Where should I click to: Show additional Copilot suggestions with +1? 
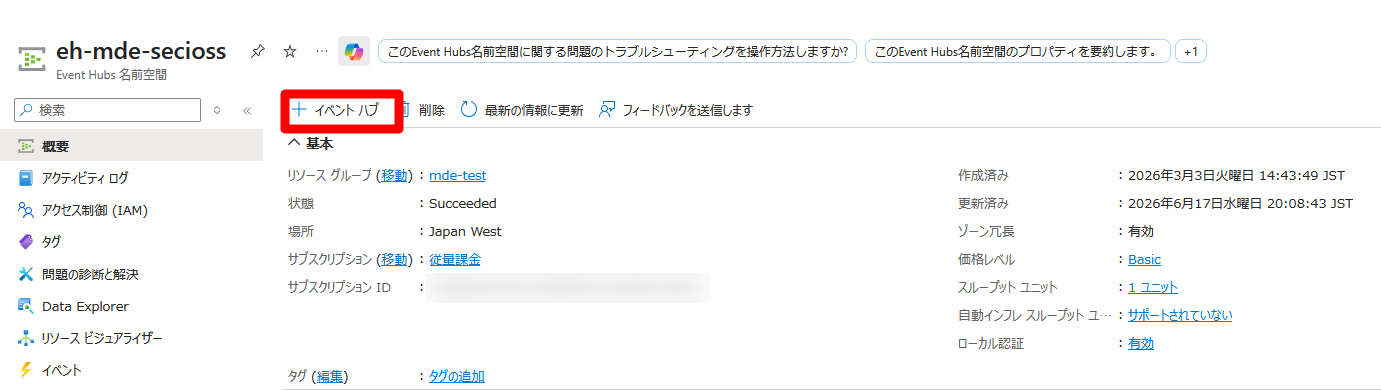point(1190,51)
